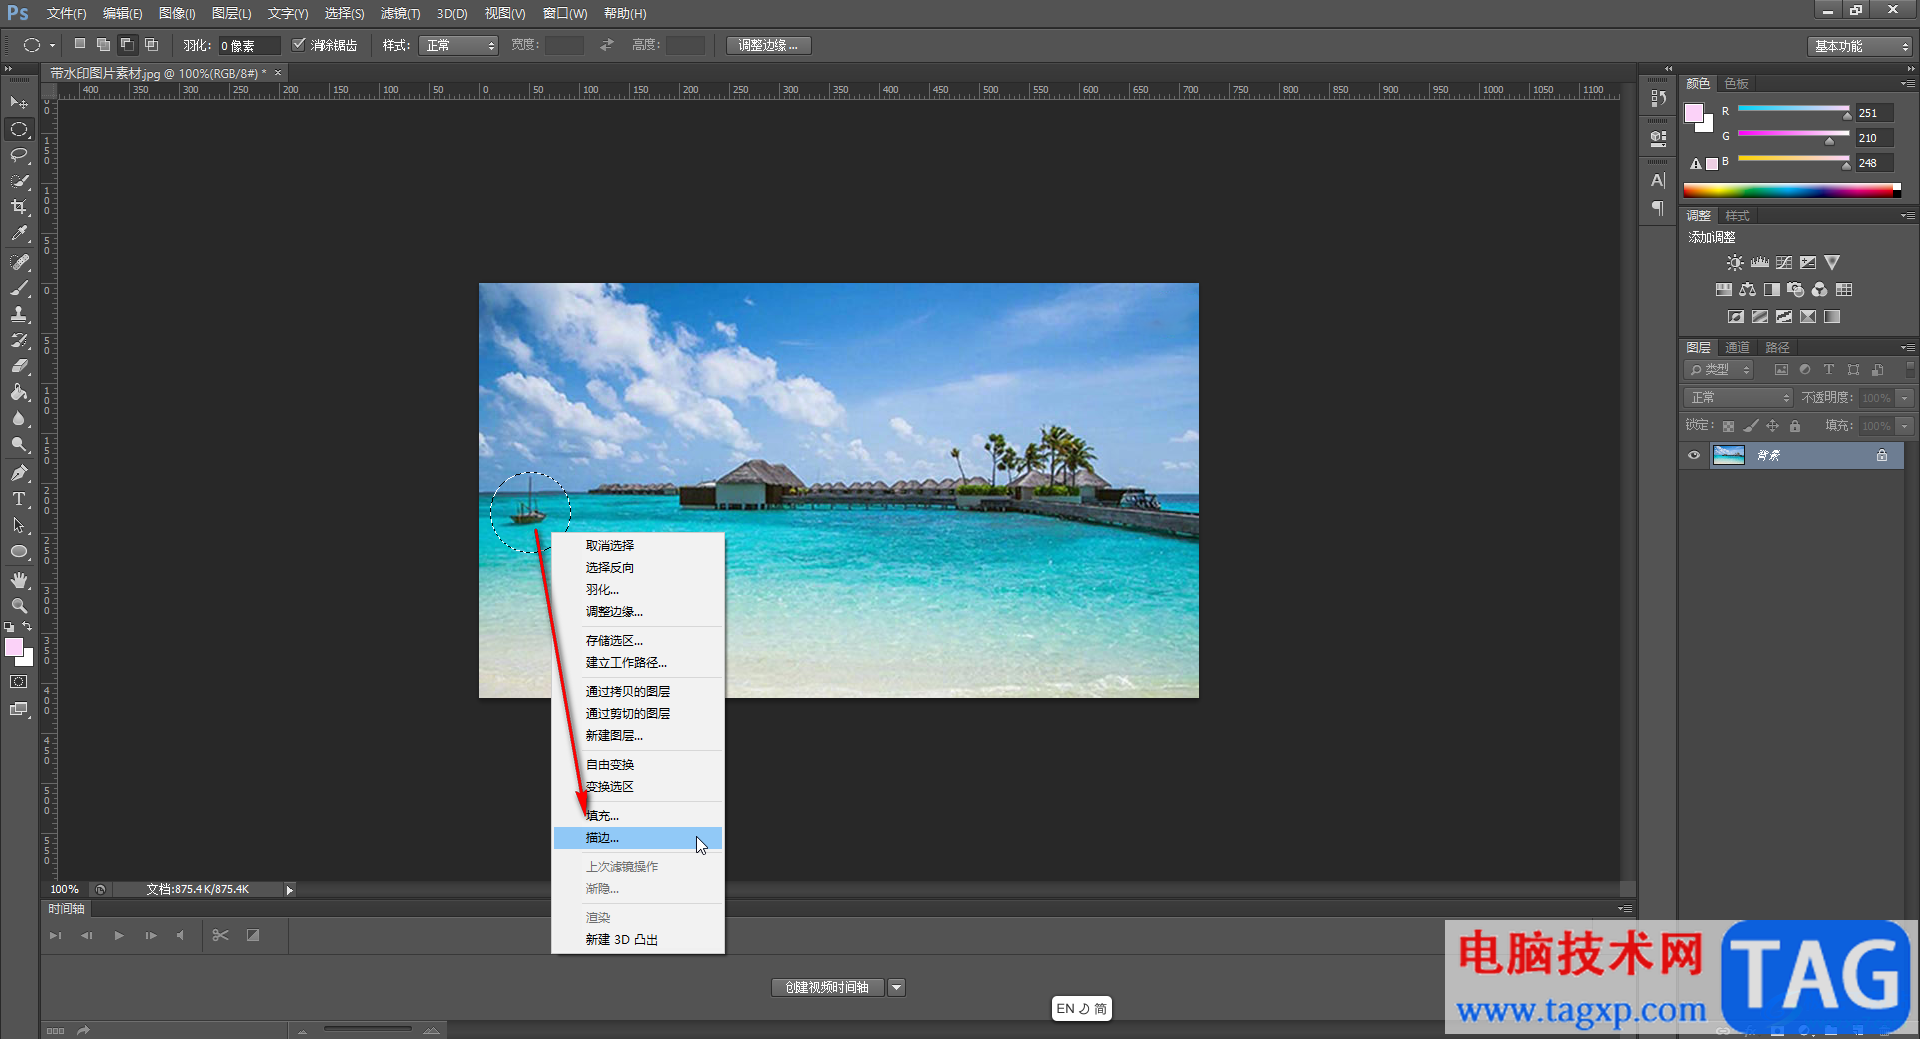This screenshot has height=1039, width=1920.
Task: Select the Zoom tool
Action: 19,606
